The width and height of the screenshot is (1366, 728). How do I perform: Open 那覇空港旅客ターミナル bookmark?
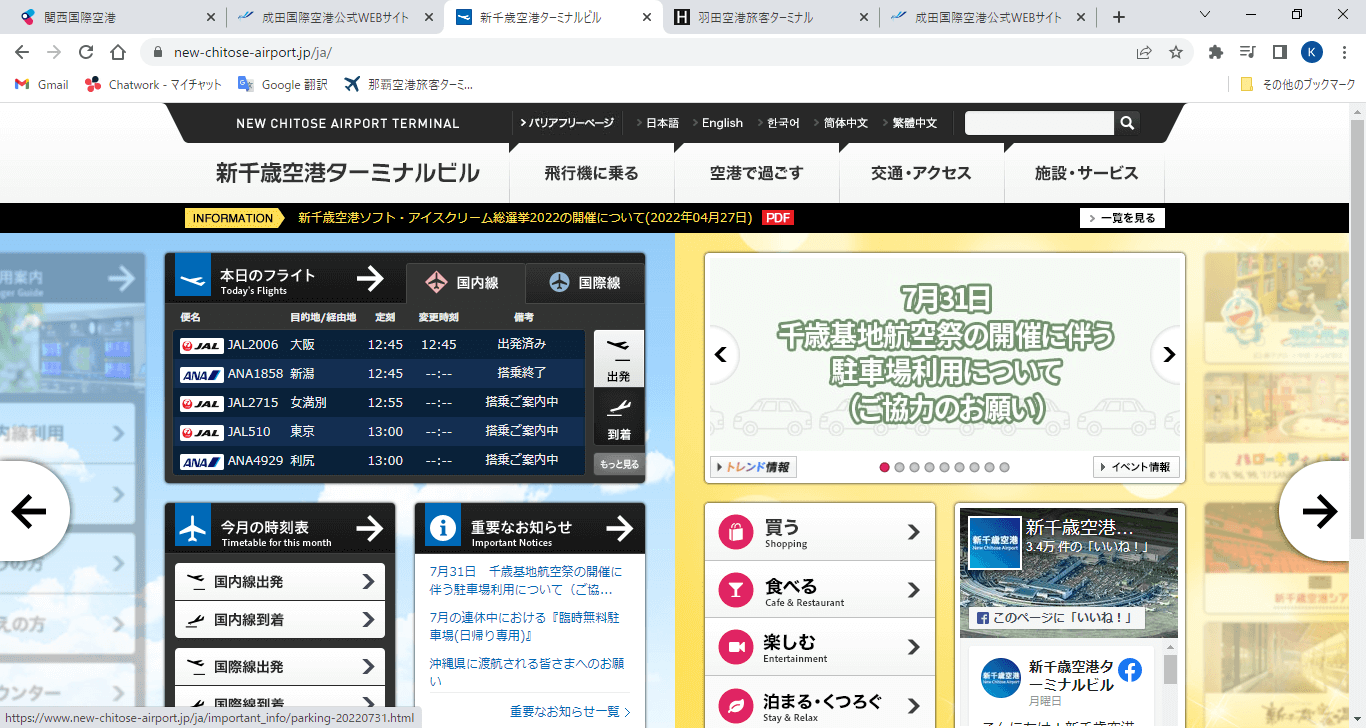pos(408,85)
